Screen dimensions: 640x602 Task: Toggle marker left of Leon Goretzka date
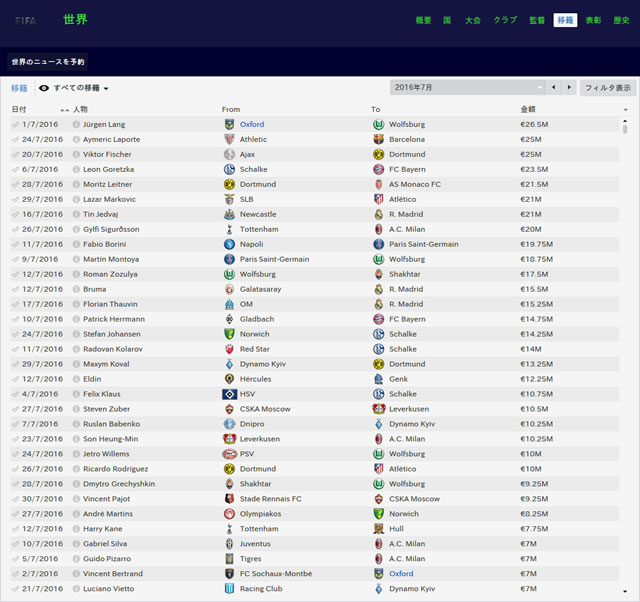[16, 169]
